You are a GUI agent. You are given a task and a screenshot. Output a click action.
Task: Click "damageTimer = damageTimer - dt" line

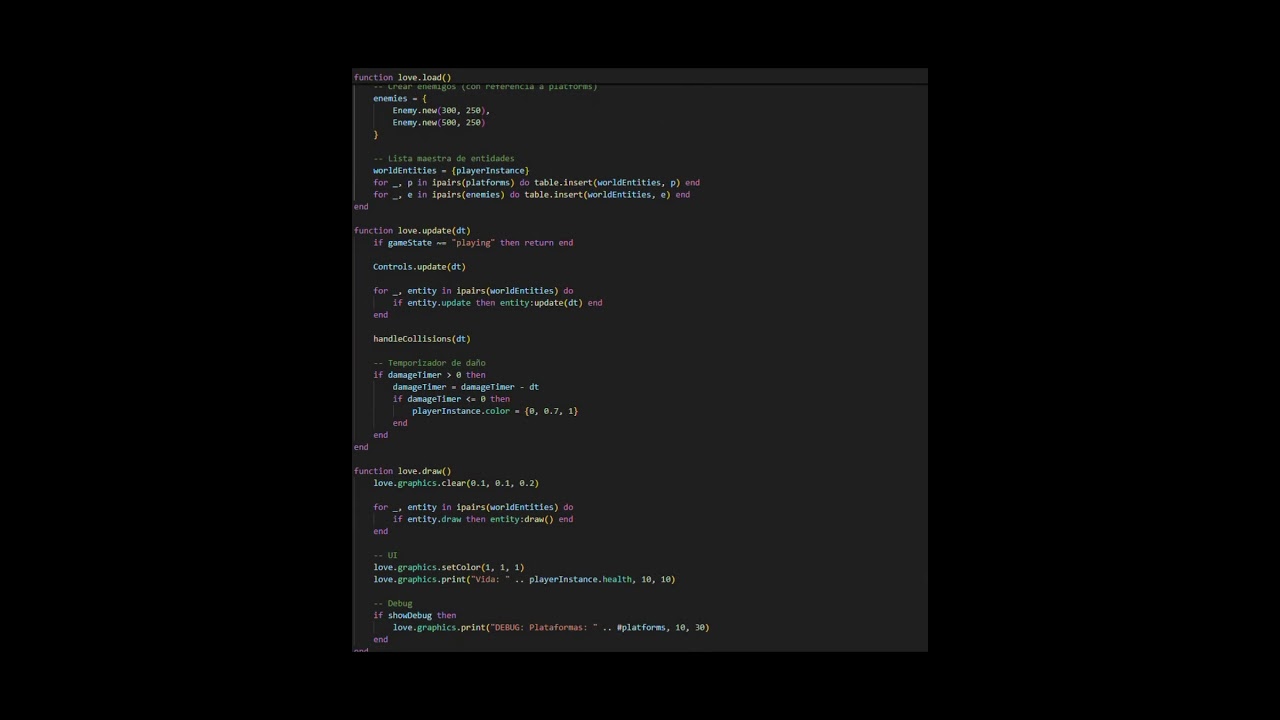tap(466, 387)
